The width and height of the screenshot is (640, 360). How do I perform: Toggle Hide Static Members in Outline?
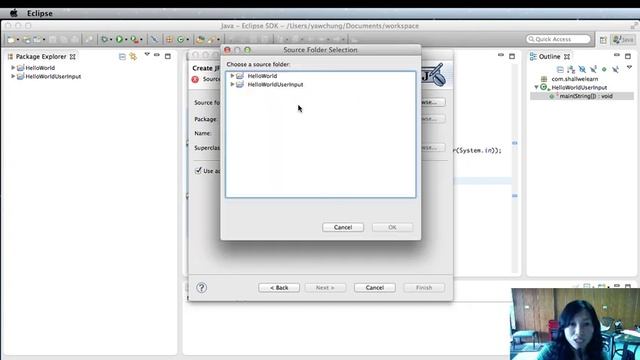click(x=593, y=69)
